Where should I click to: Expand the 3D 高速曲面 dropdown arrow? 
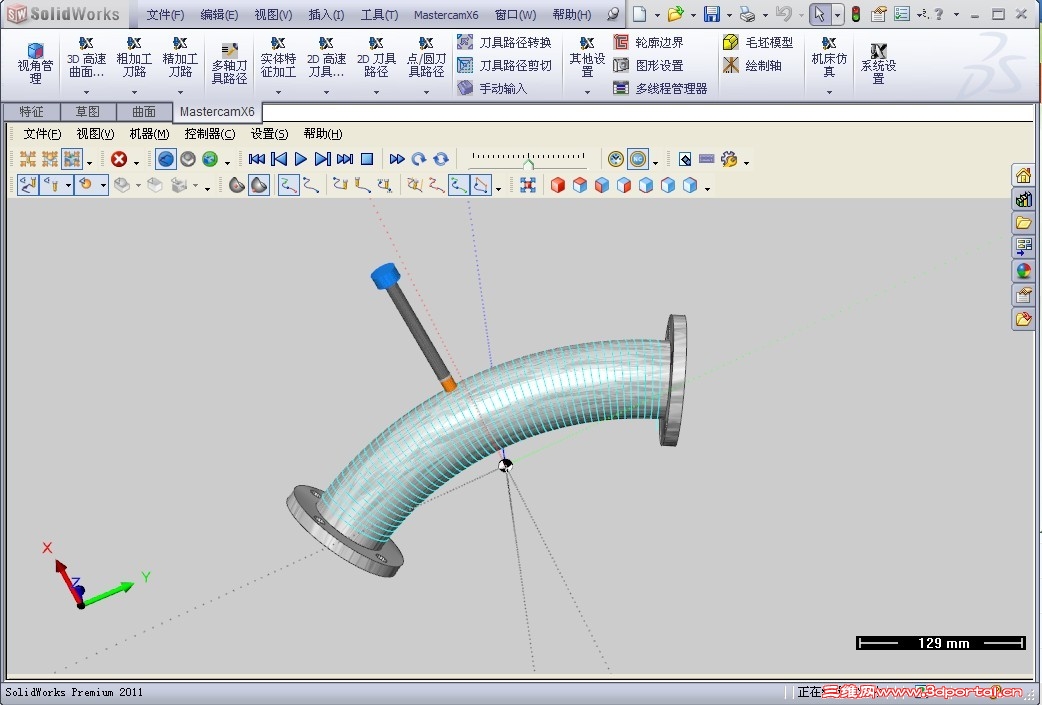[86, 92]
